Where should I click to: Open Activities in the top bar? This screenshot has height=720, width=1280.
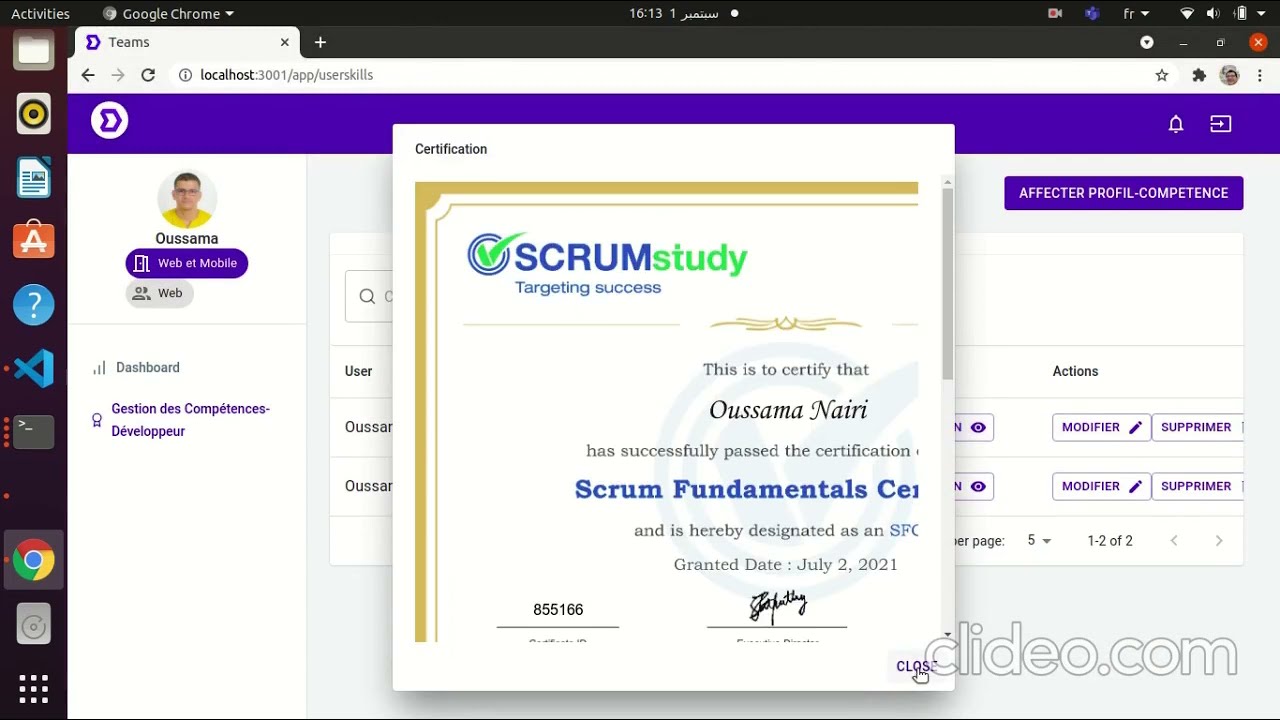point(40,14)
